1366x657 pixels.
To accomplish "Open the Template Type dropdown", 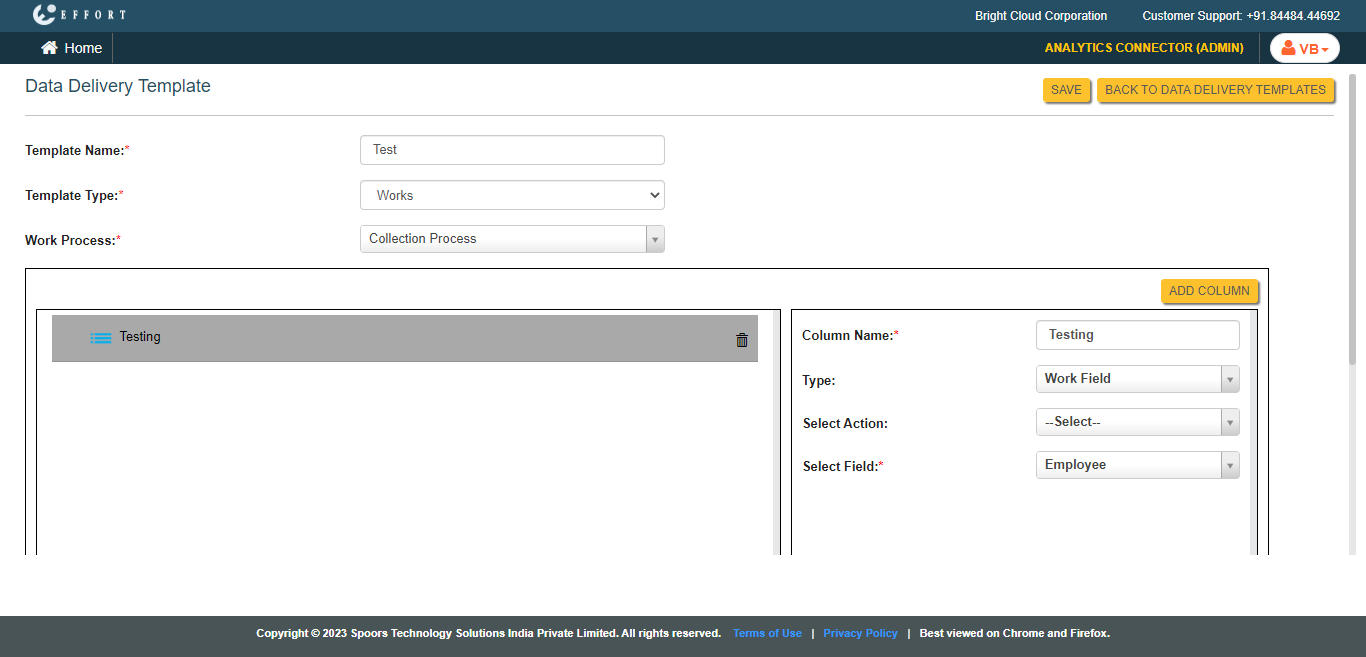I will (x=512, y=195).
